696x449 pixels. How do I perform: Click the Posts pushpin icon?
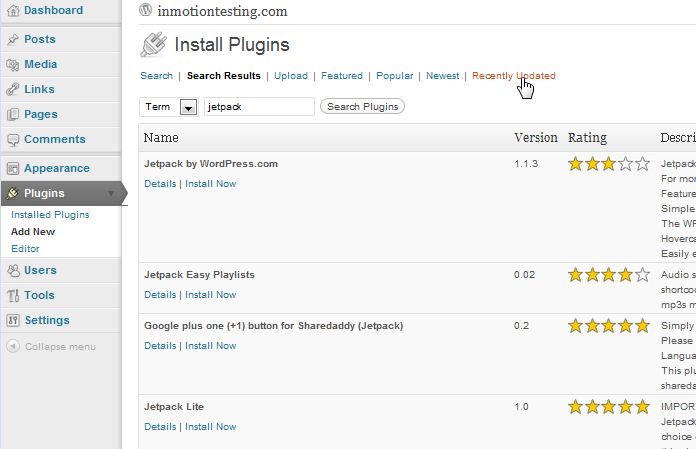12,39
